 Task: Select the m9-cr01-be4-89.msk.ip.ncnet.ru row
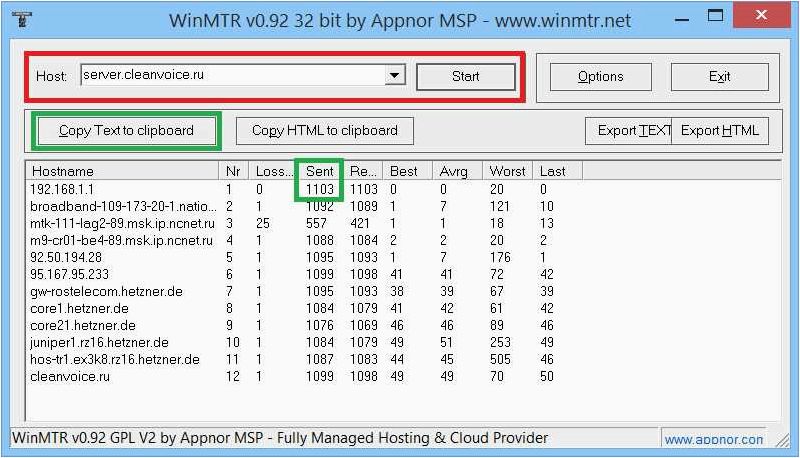click(x=306, y=240)
